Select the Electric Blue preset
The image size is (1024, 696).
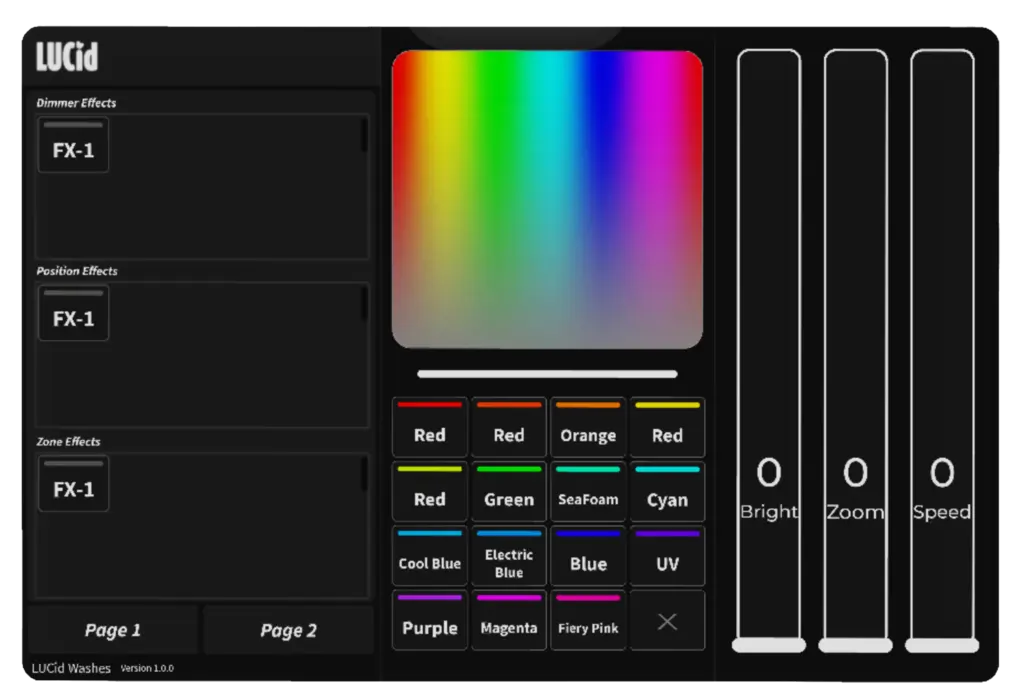[x=508, y=556]
